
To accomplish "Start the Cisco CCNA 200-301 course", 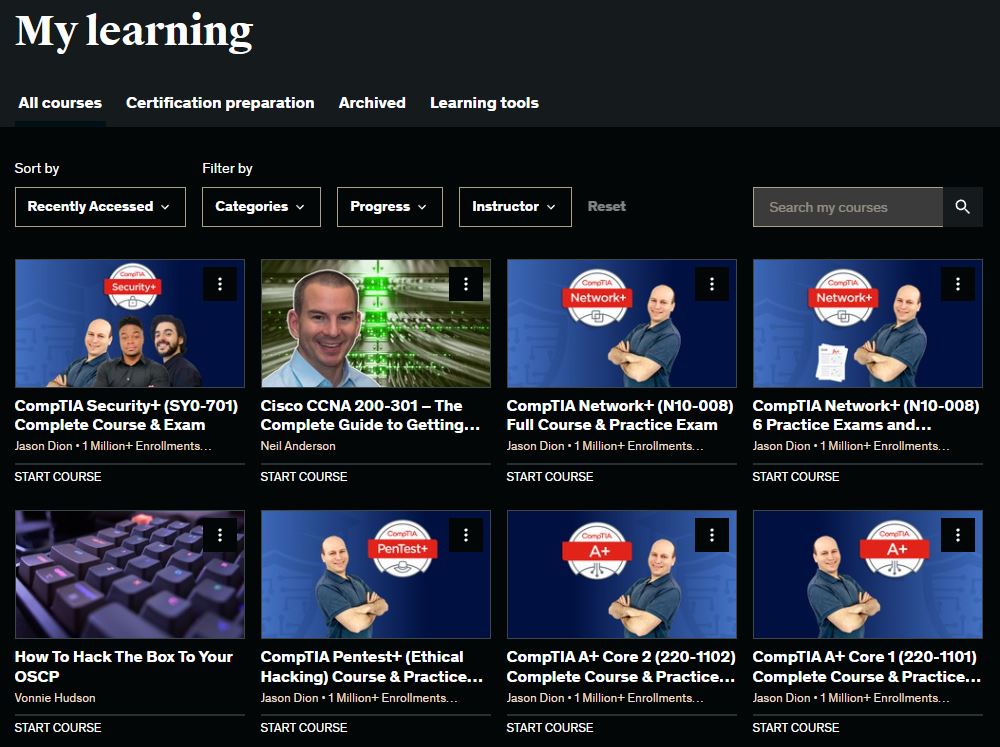I will [304, 477].
